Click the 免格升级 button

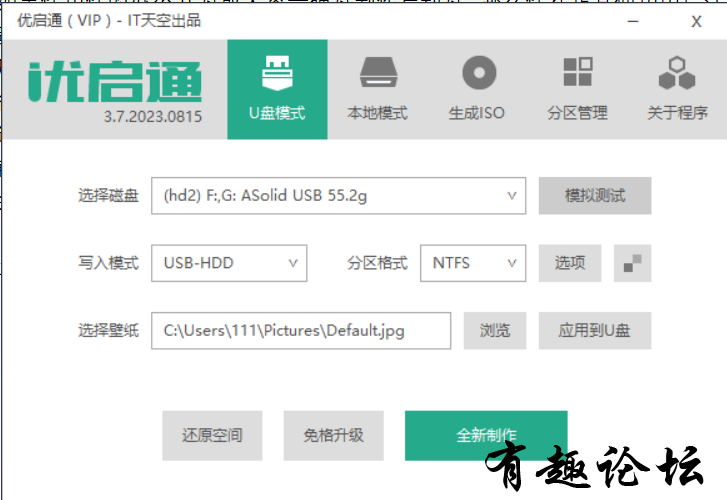coord(334,436)
